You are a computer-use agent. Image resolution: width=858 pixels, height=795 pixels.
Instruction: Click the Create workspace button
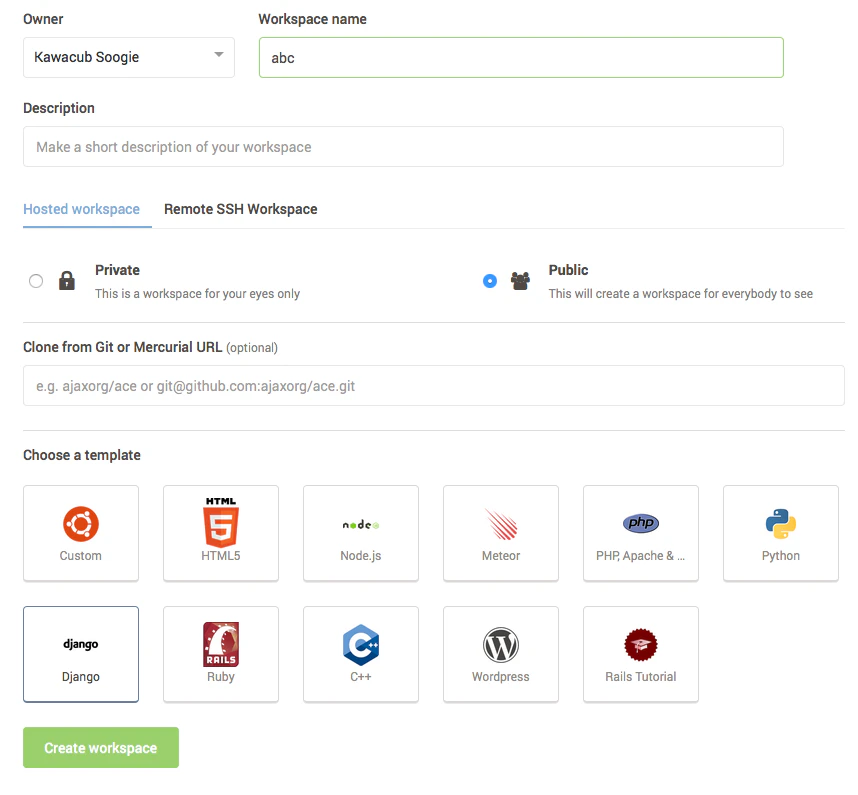click(101, 747)
